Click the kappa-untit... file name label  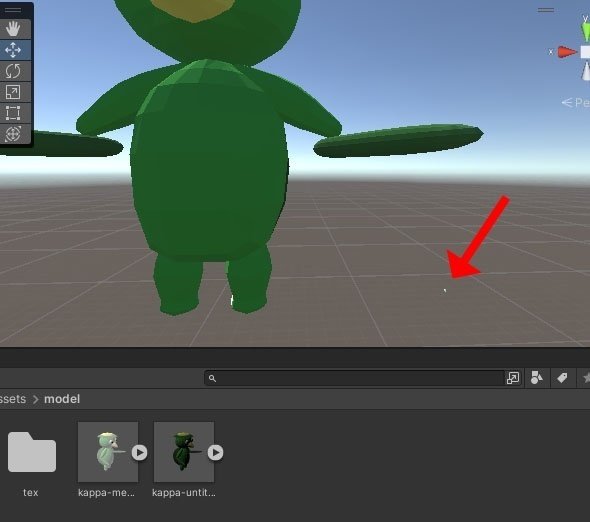[184, 492]
